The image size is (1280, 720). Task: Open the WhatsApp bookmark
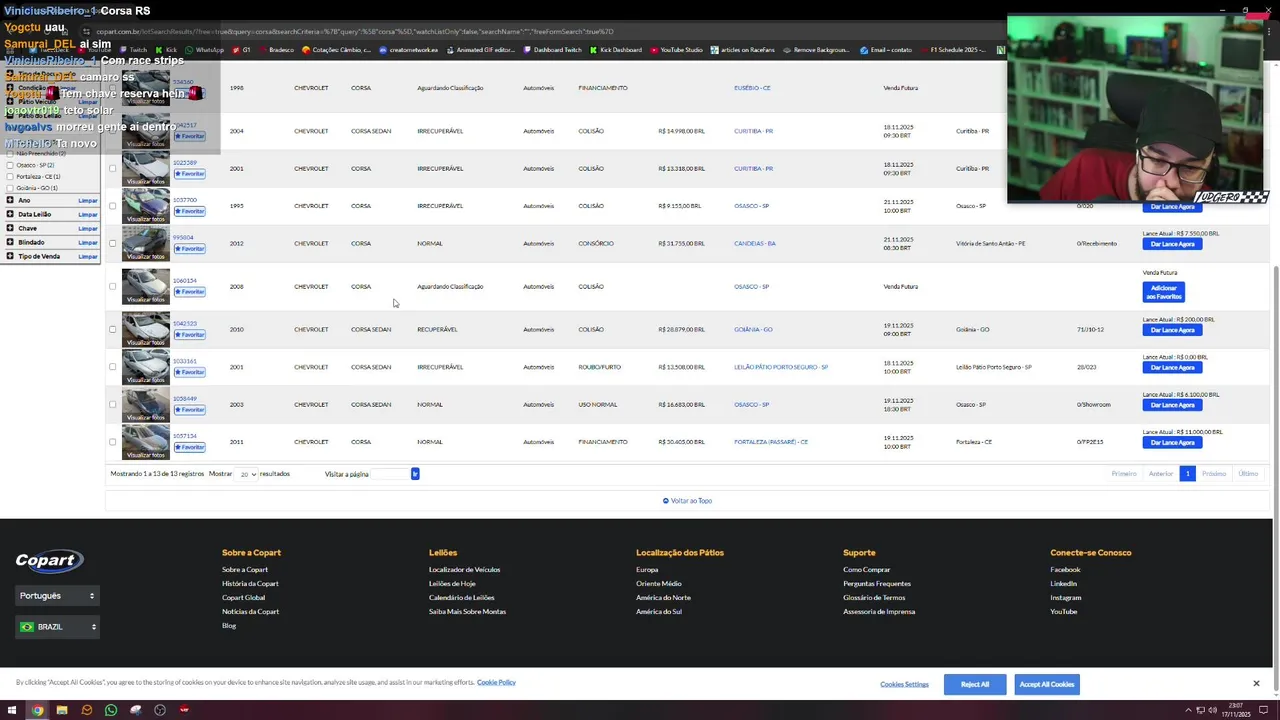click(205, 50)
